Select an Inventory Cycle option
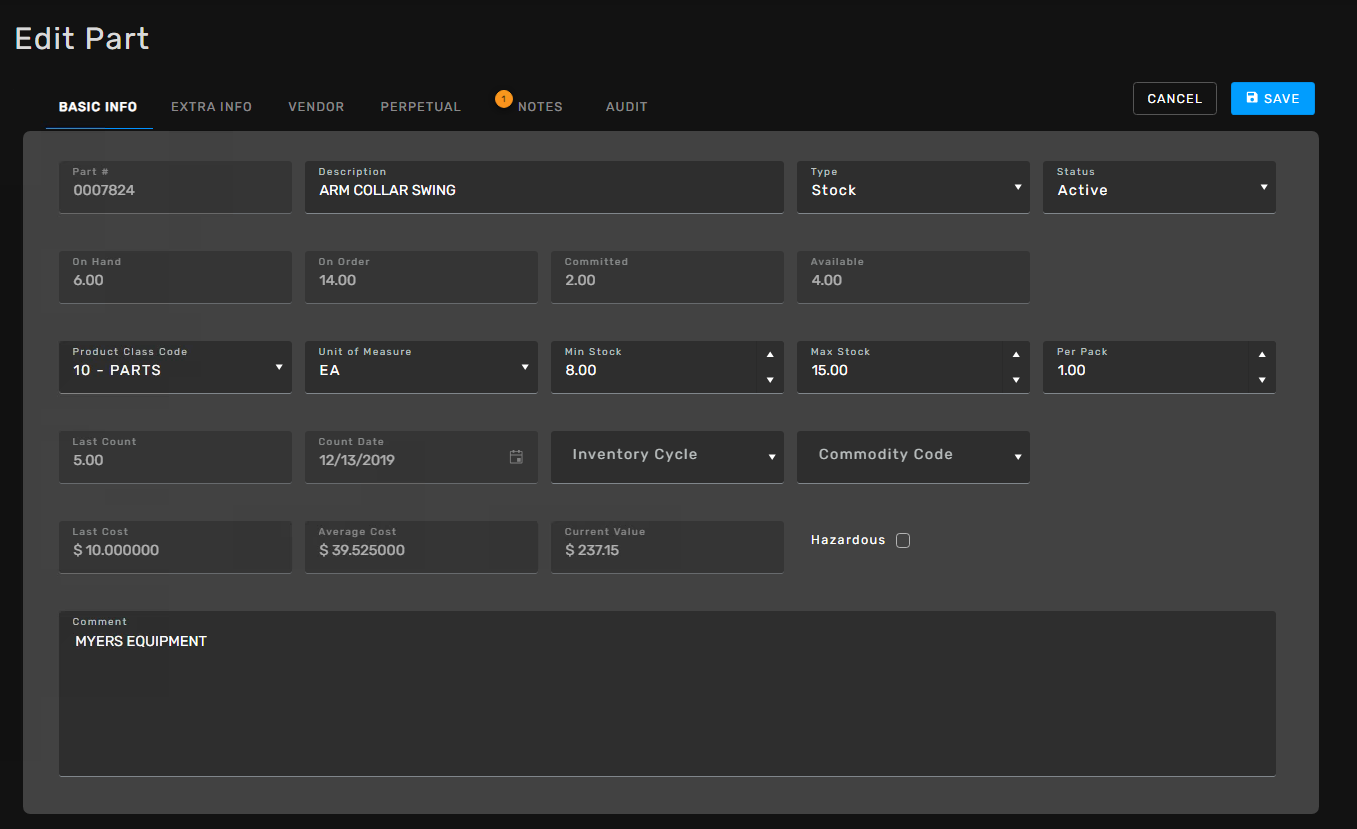Screen dimensions: 1357x829 (x=666, y=457)
